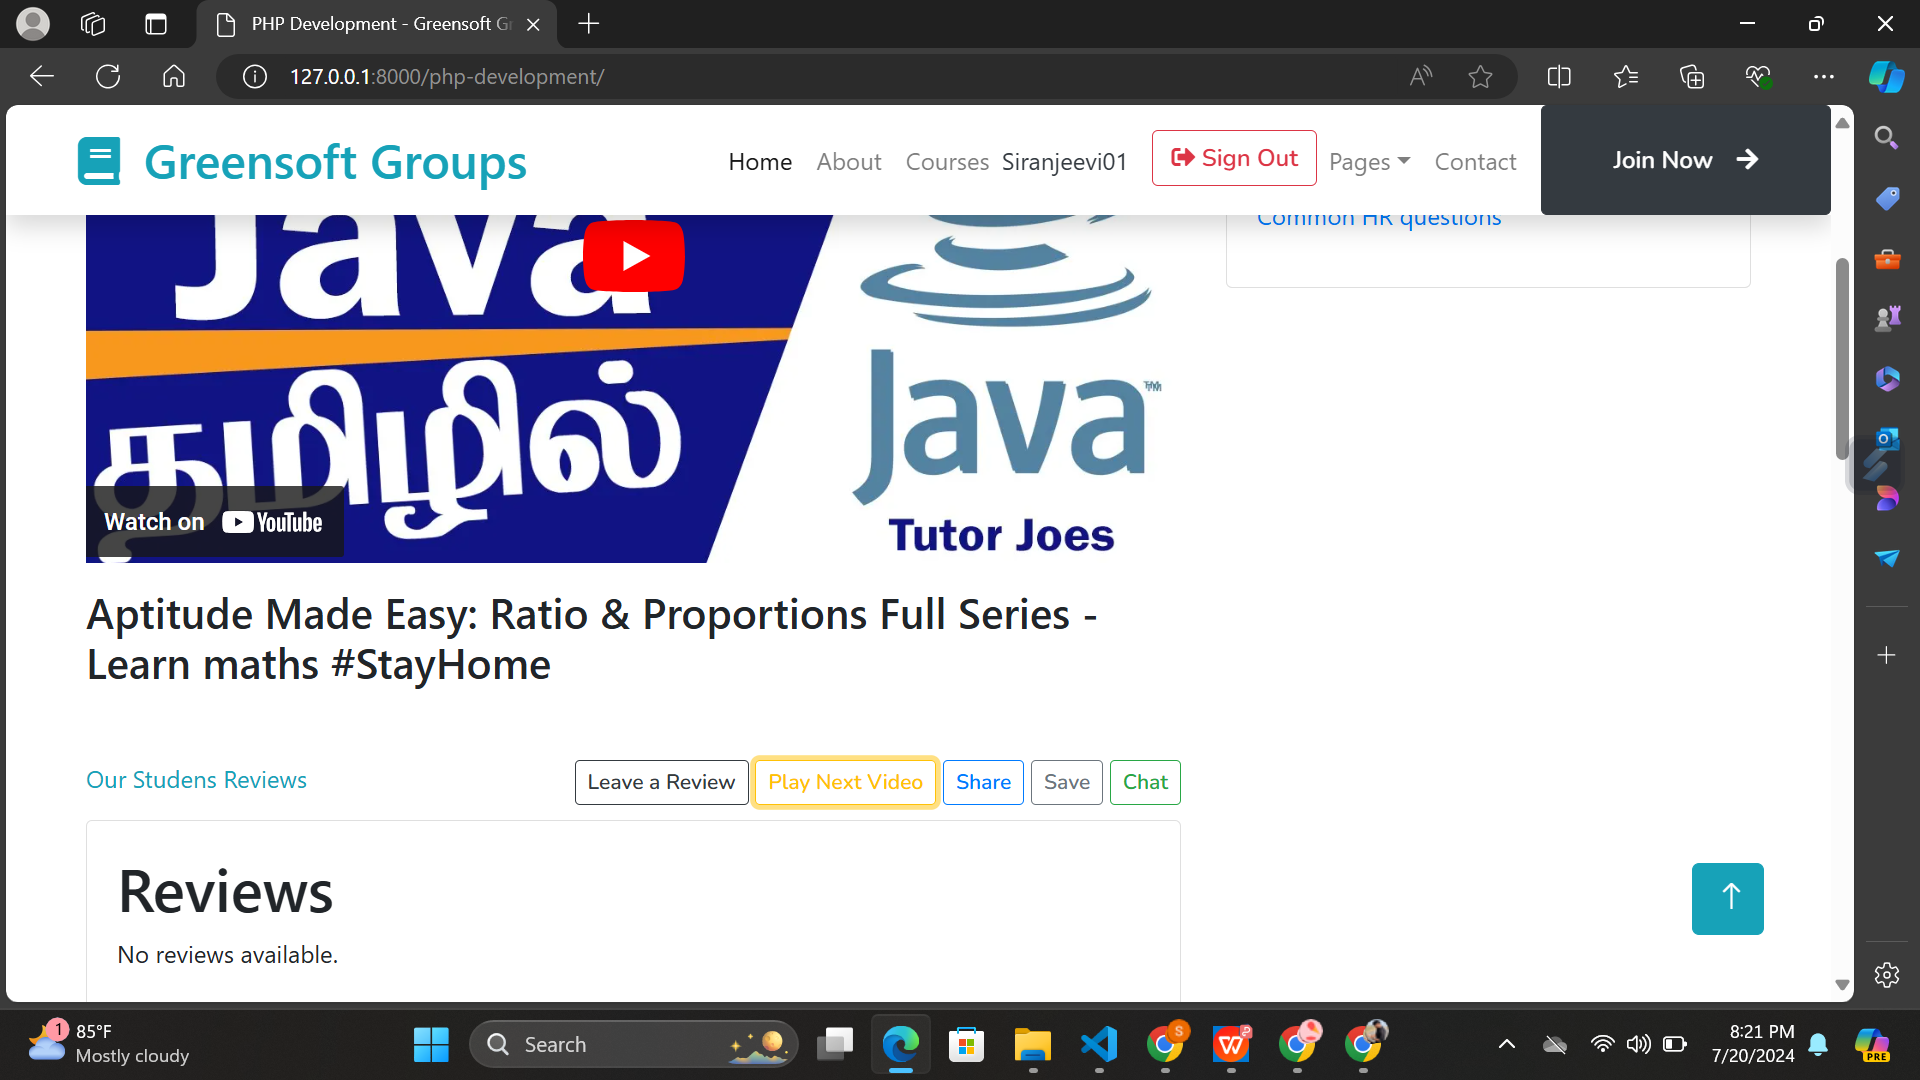Open the sidebar Telegram-style send icon
Image resolution: width=1920 pixels, height=1080 pixels.
pos(1886,557)
